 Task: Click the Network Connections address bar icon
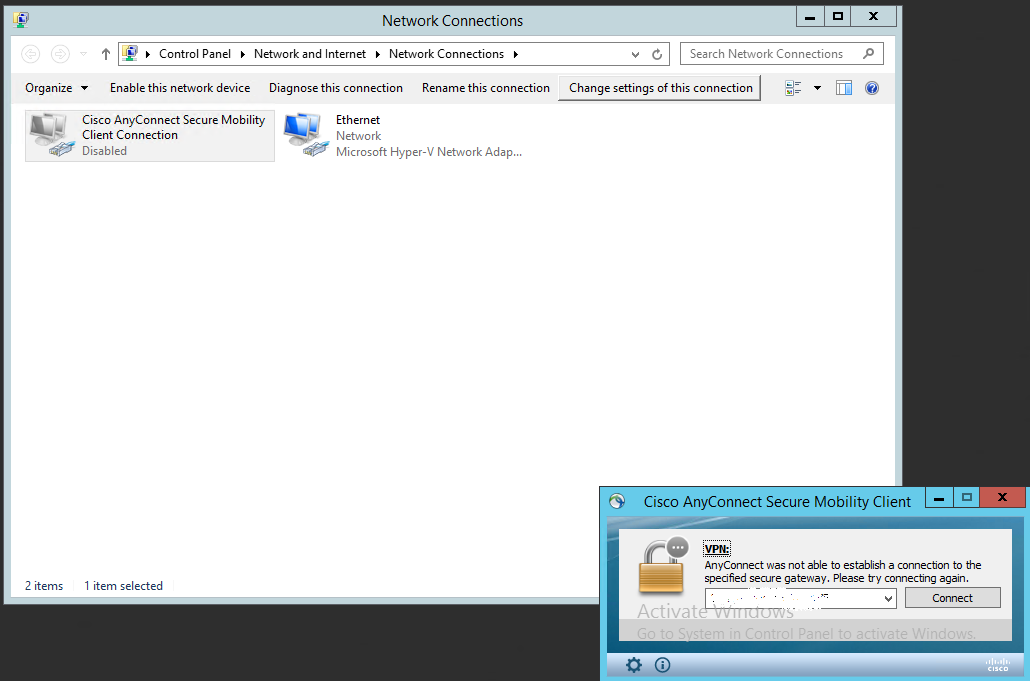[130, 53]
